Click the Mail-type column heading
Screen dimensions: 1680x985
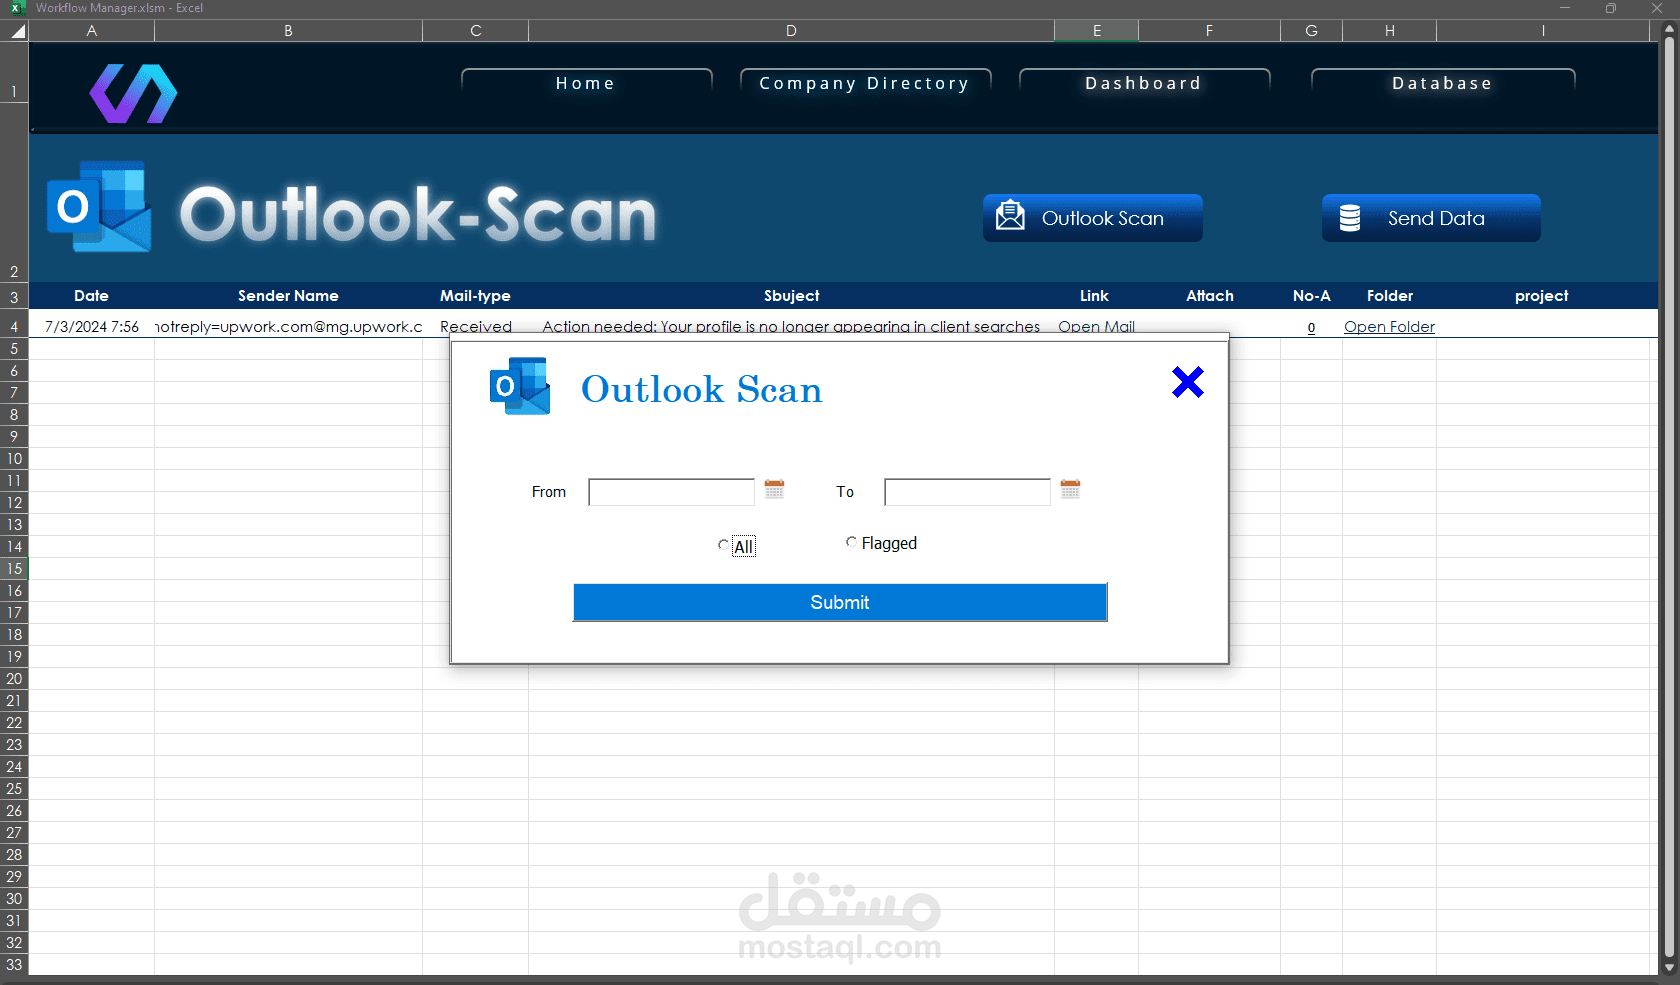pyautogui.click(x=475, y=296)
